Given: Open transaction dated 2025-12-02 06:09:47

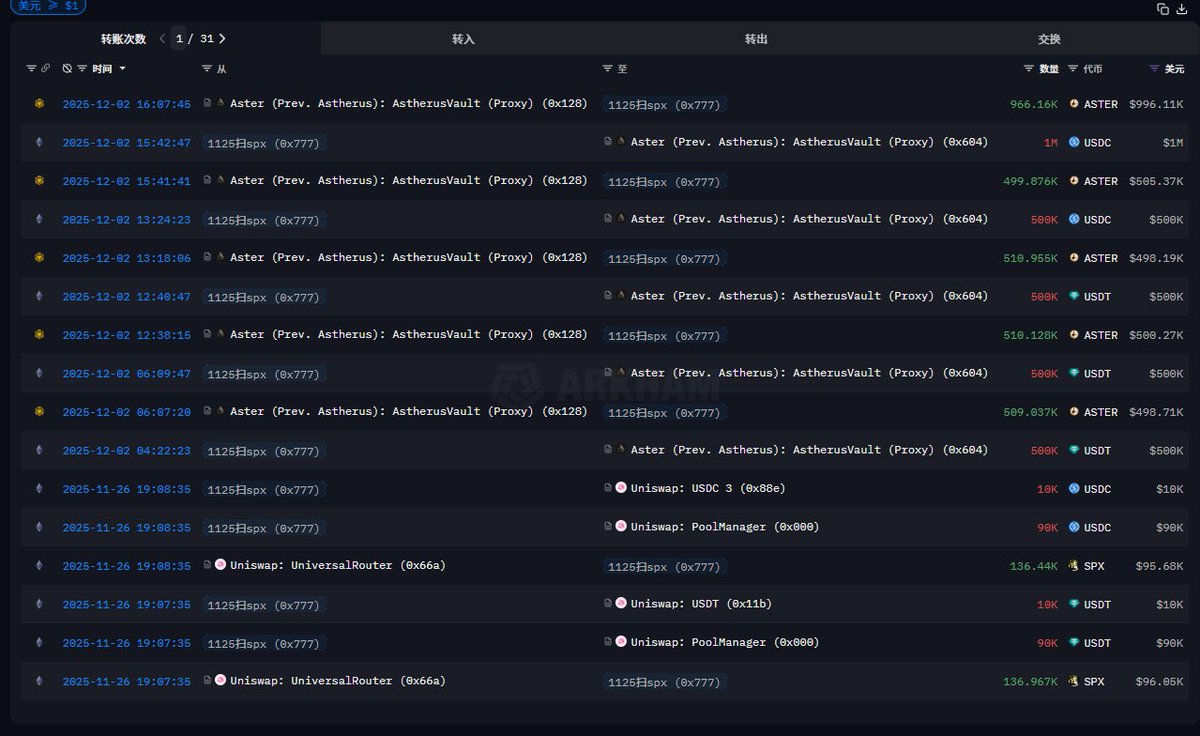Looking at the screenshot, I should click(x=126, y=374).
